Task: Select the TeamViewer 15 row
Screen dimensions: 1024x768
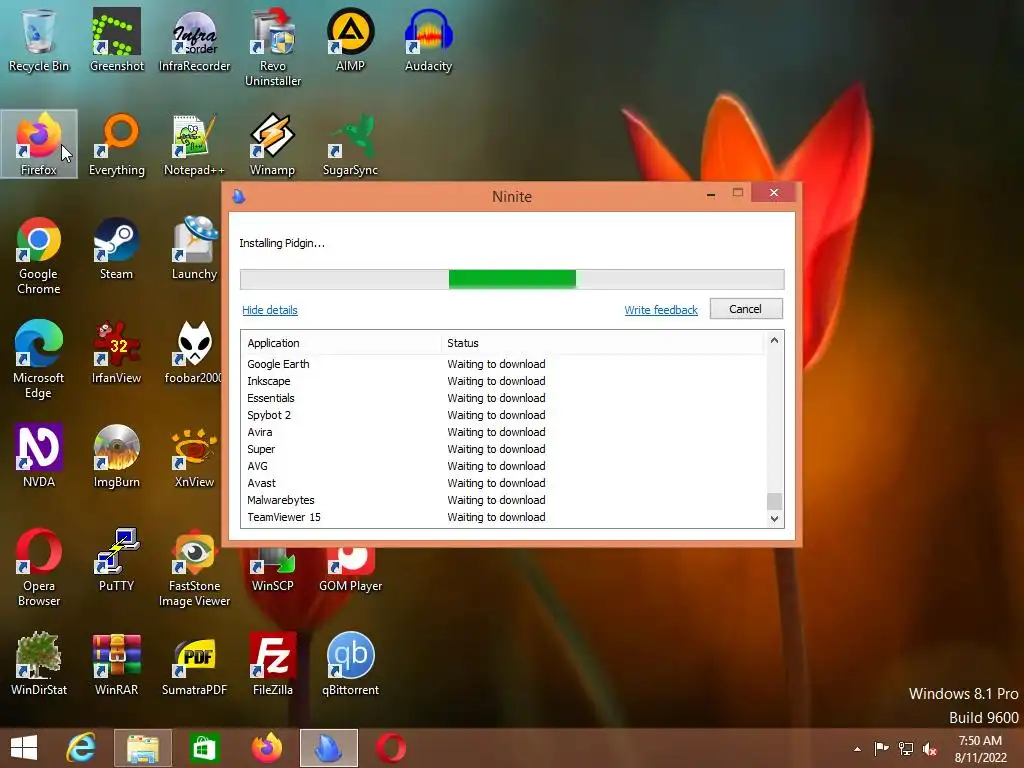Action: 504,517
